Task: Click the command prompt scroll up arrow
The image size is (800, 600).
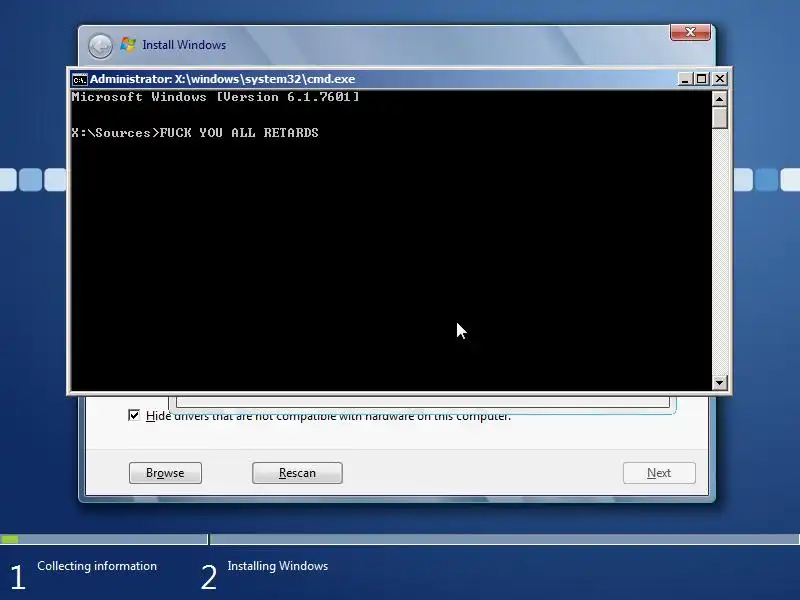Action: click(x=719, y=98)
